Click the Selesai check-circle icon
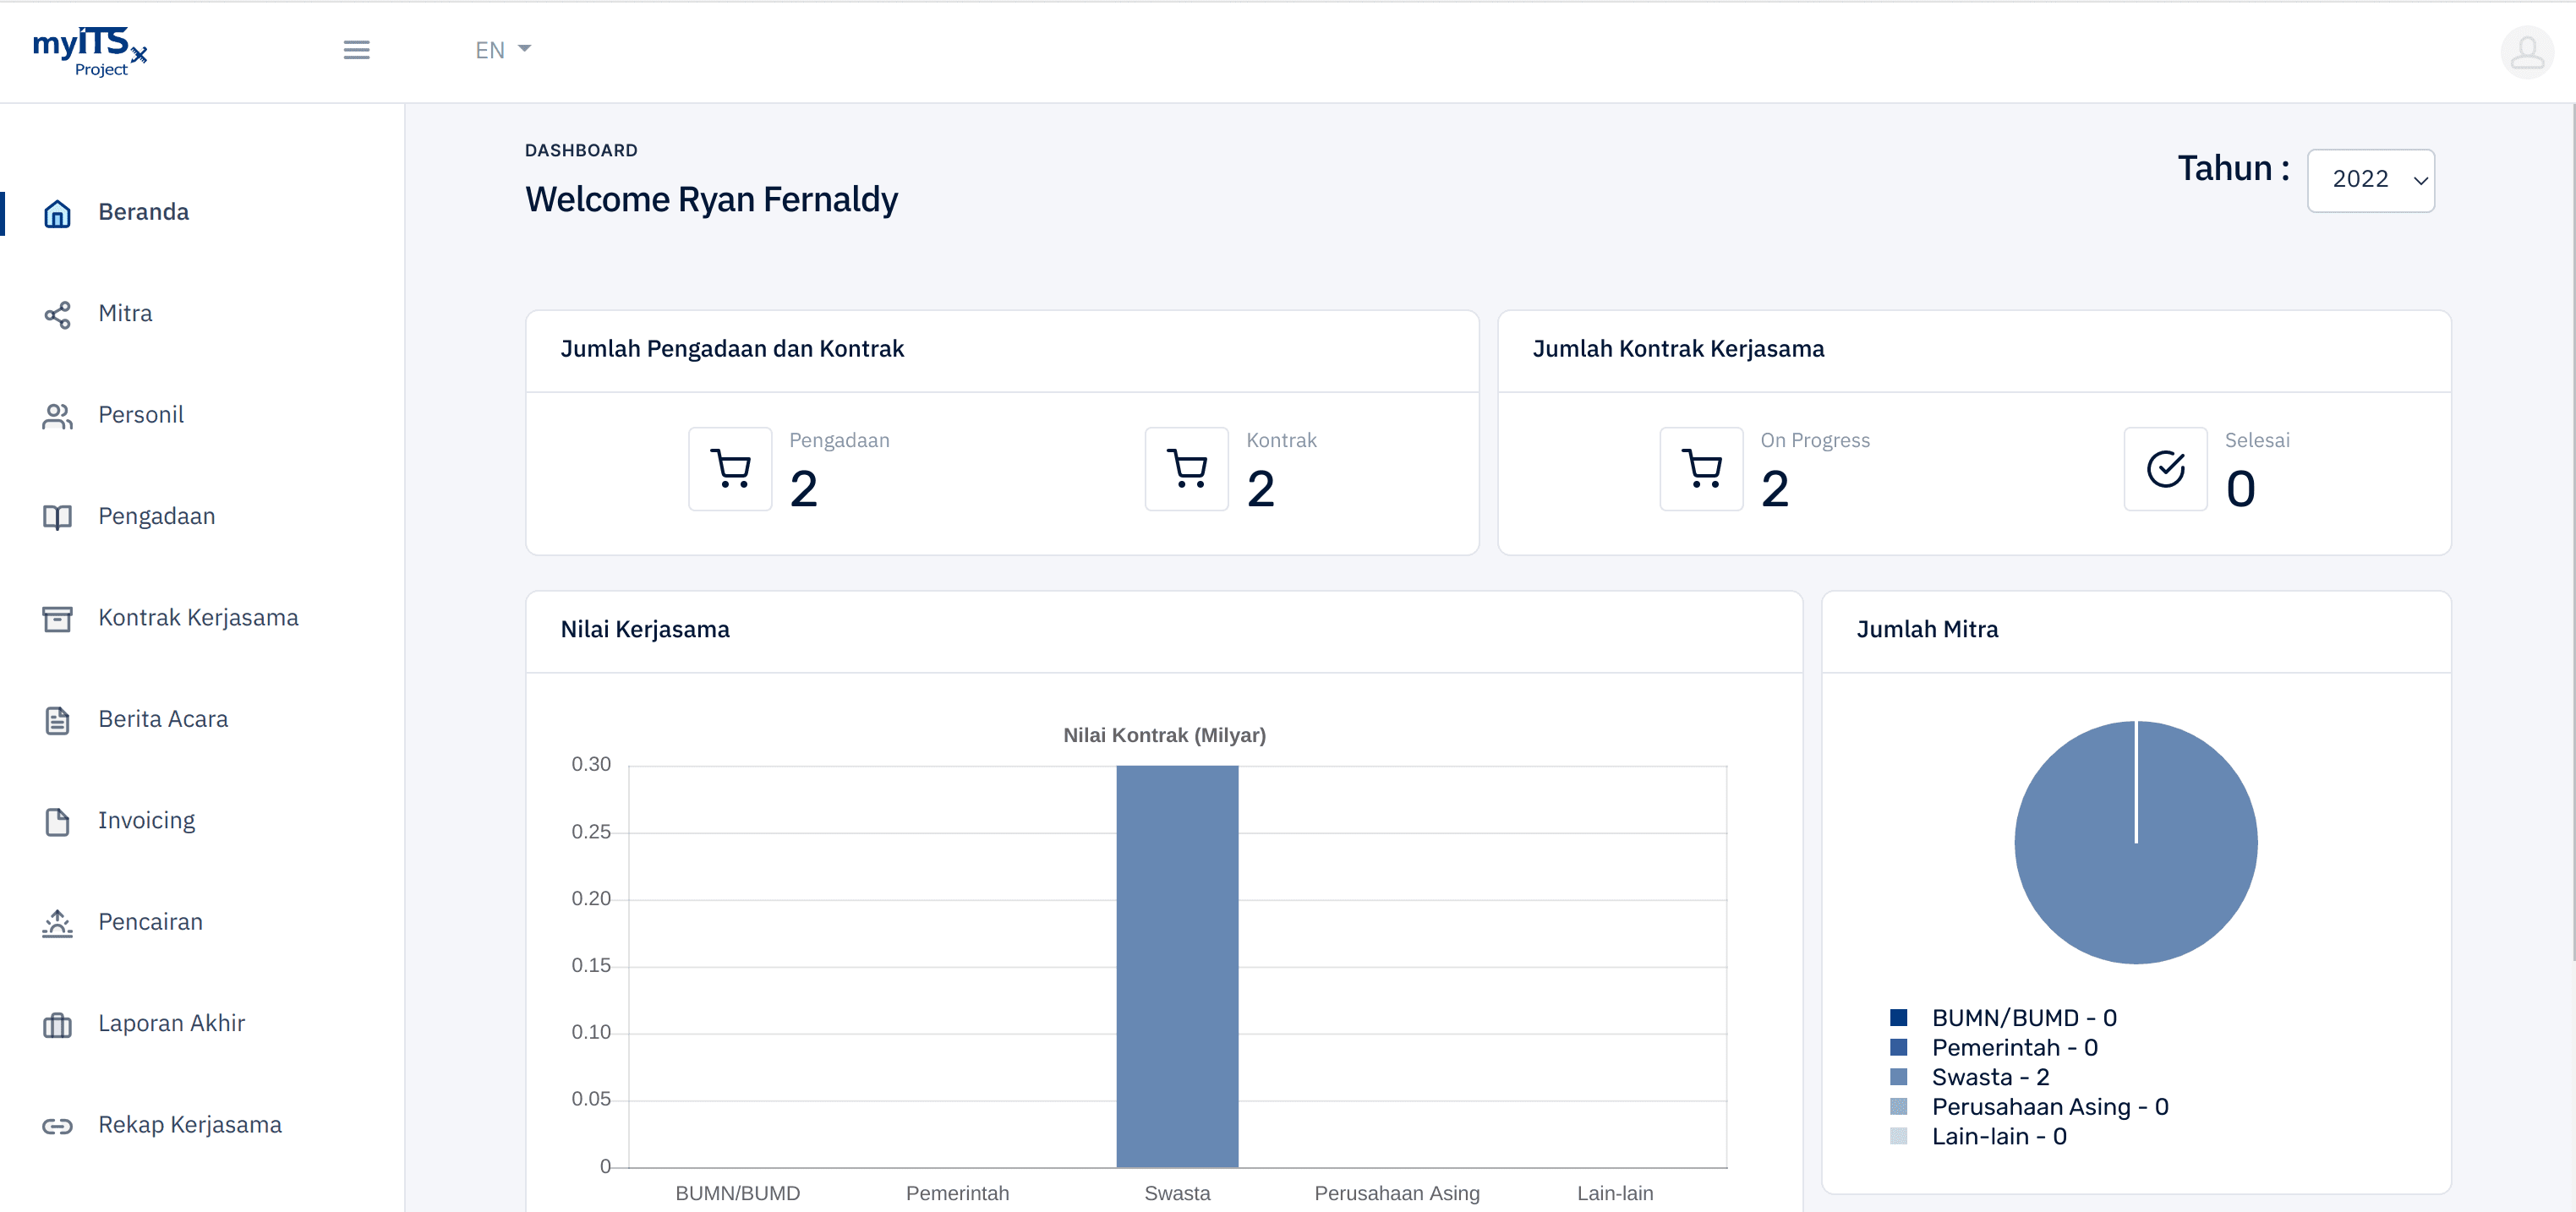Image resolution: width=2576 pixels, height=1212 pixels. tap(2166, 469)
